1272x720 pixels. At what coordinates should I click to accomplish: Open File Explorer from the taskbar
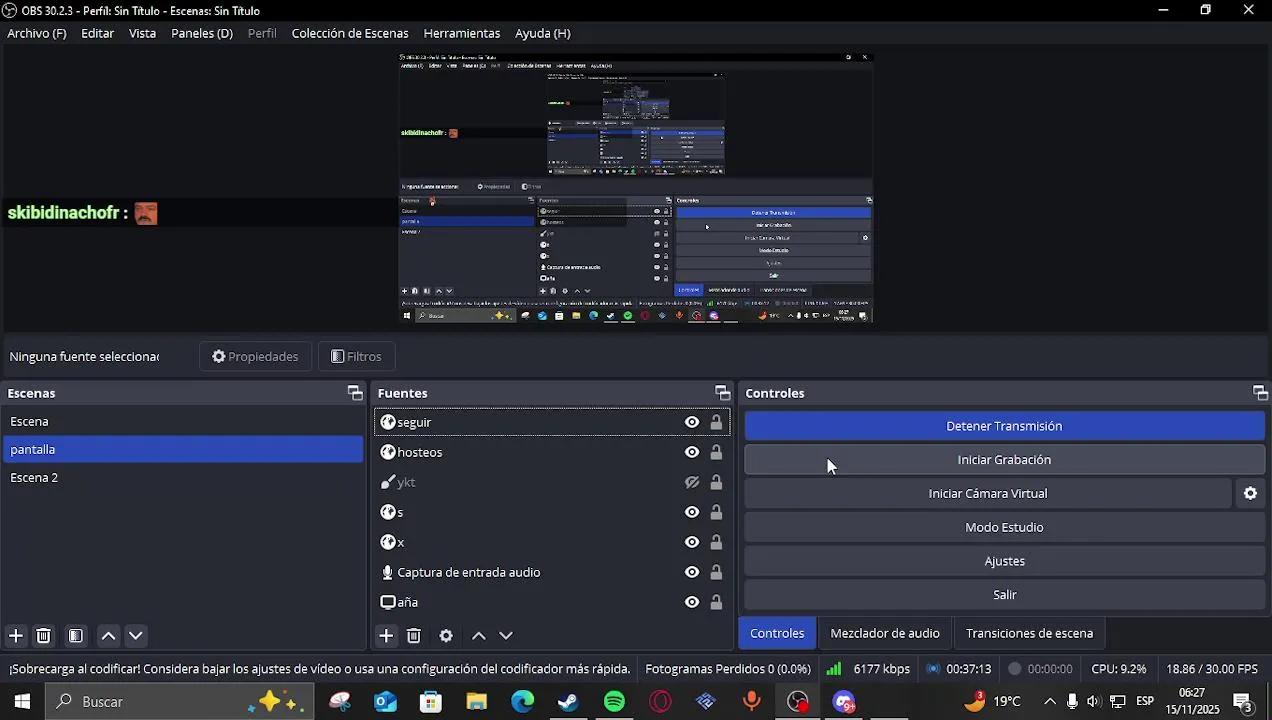tap(477, 702)
